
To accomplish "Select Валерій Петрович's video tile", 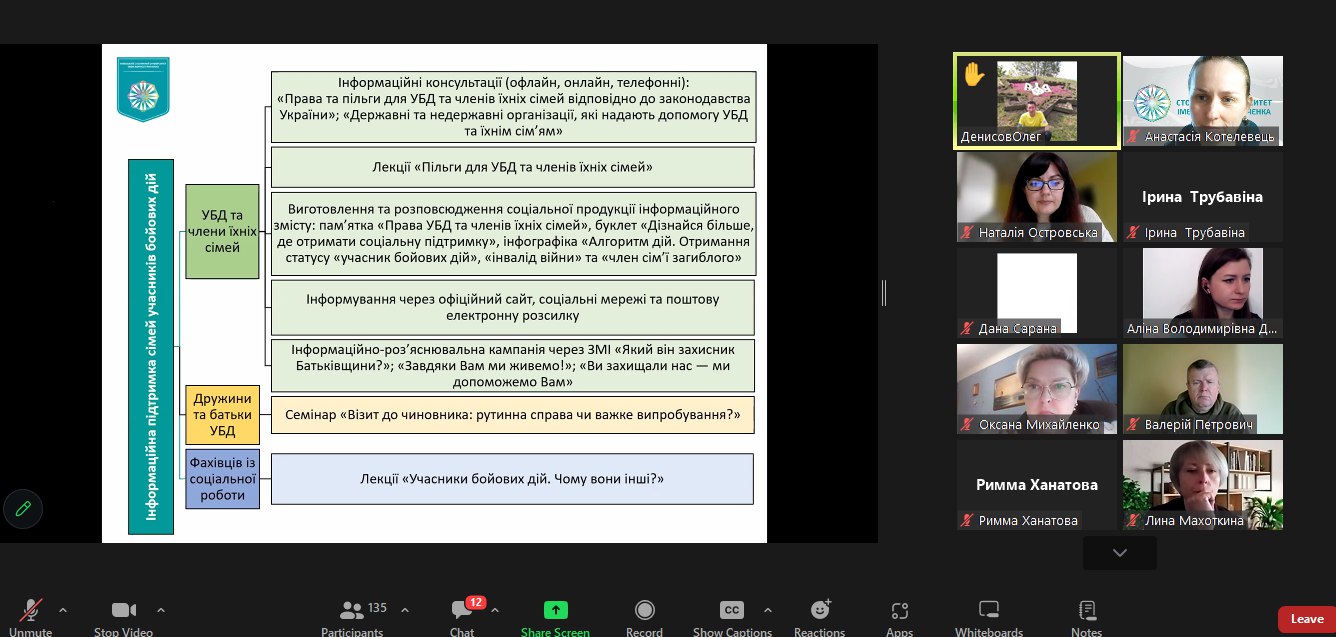I will click(1202, 388).
